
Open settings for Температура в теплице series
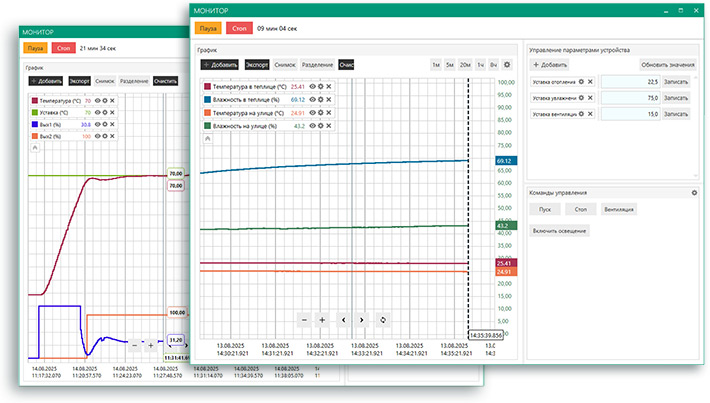[321, 86]
